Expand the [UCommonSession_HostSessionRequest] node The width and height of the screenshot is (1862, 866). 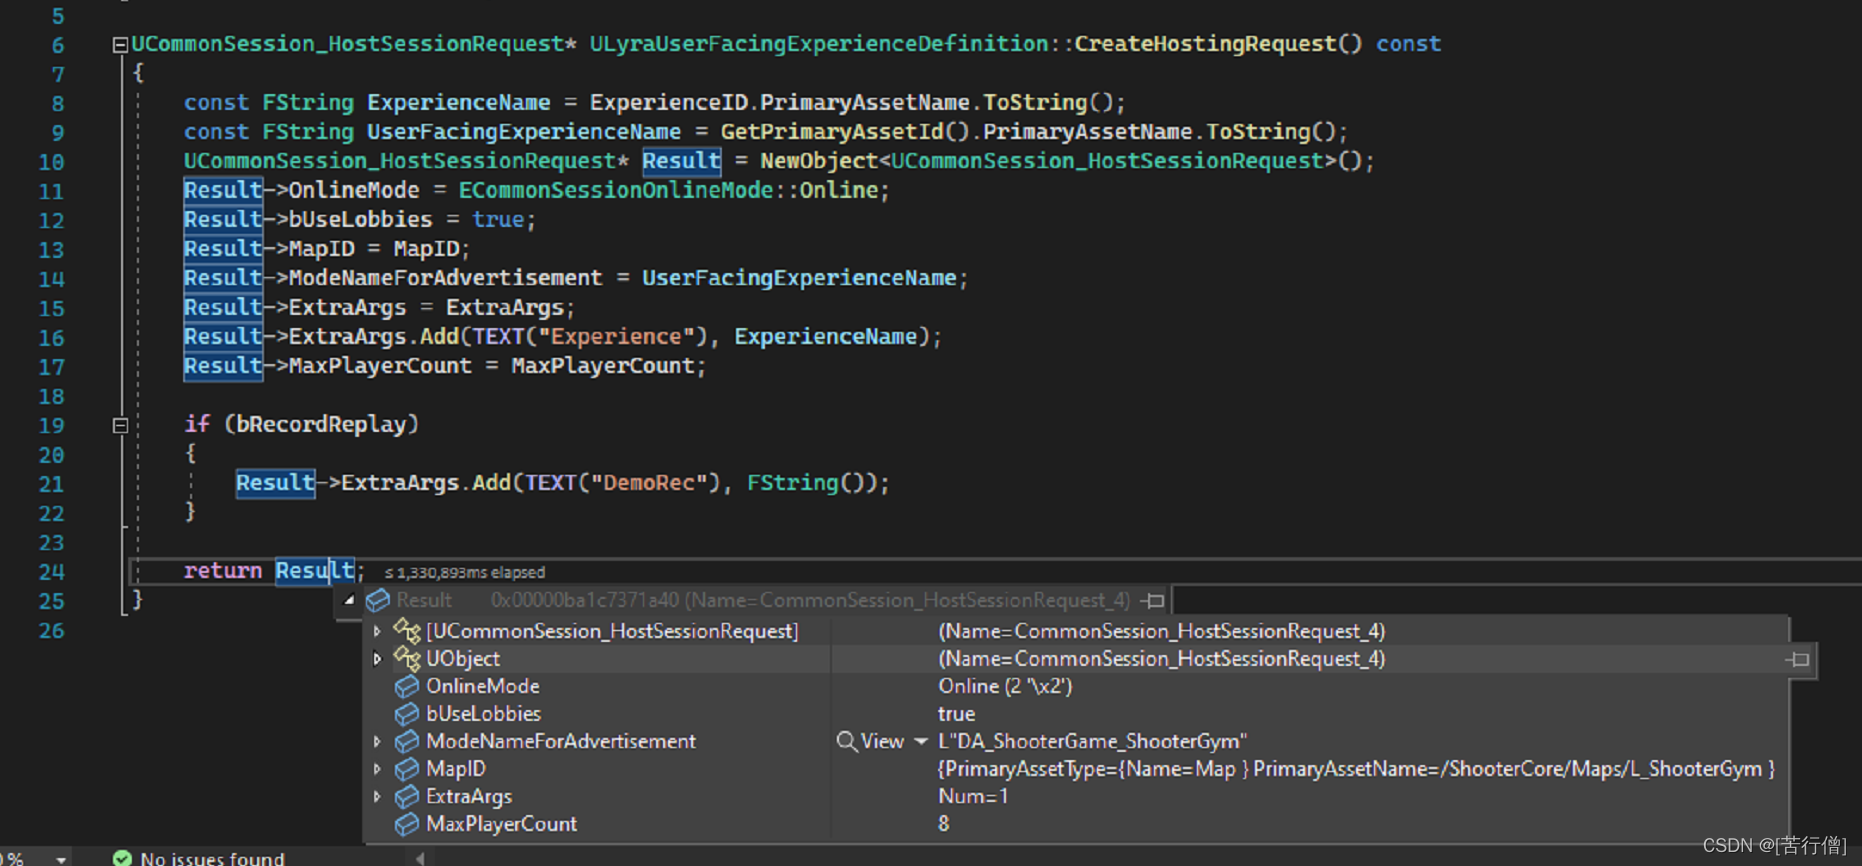[x=377, y=631]
